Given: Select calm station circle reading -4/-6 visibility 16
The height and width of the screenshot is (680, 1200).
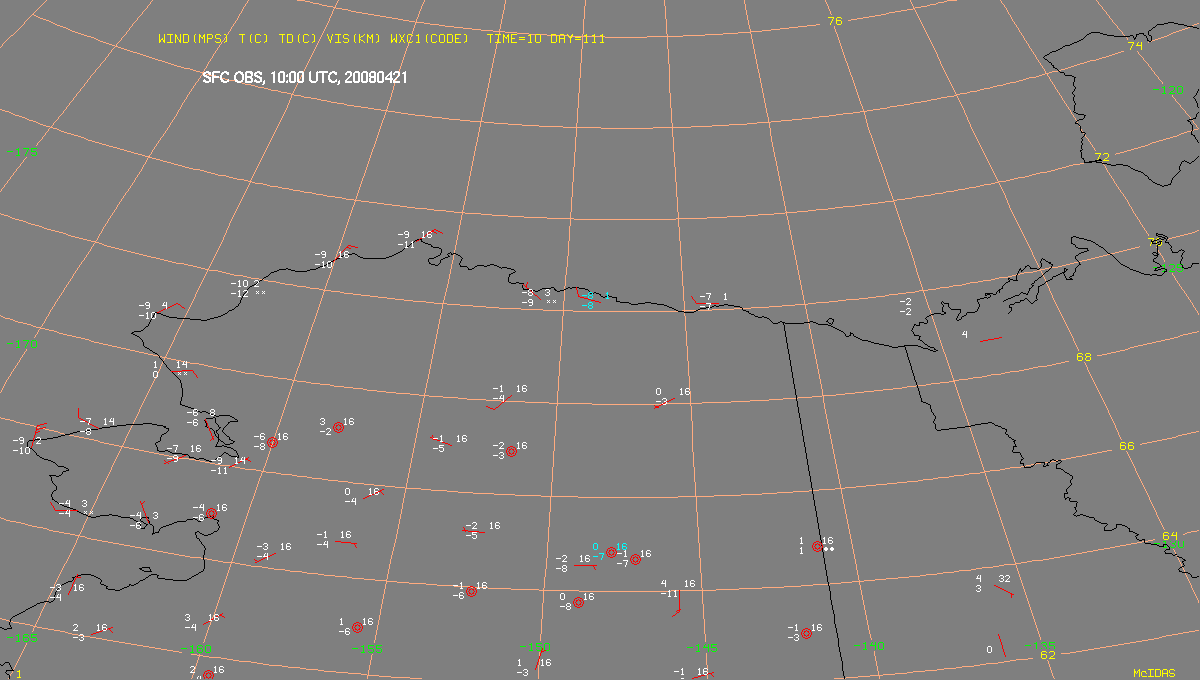Looking at the screenshot, I should click(x=211, y=514).
